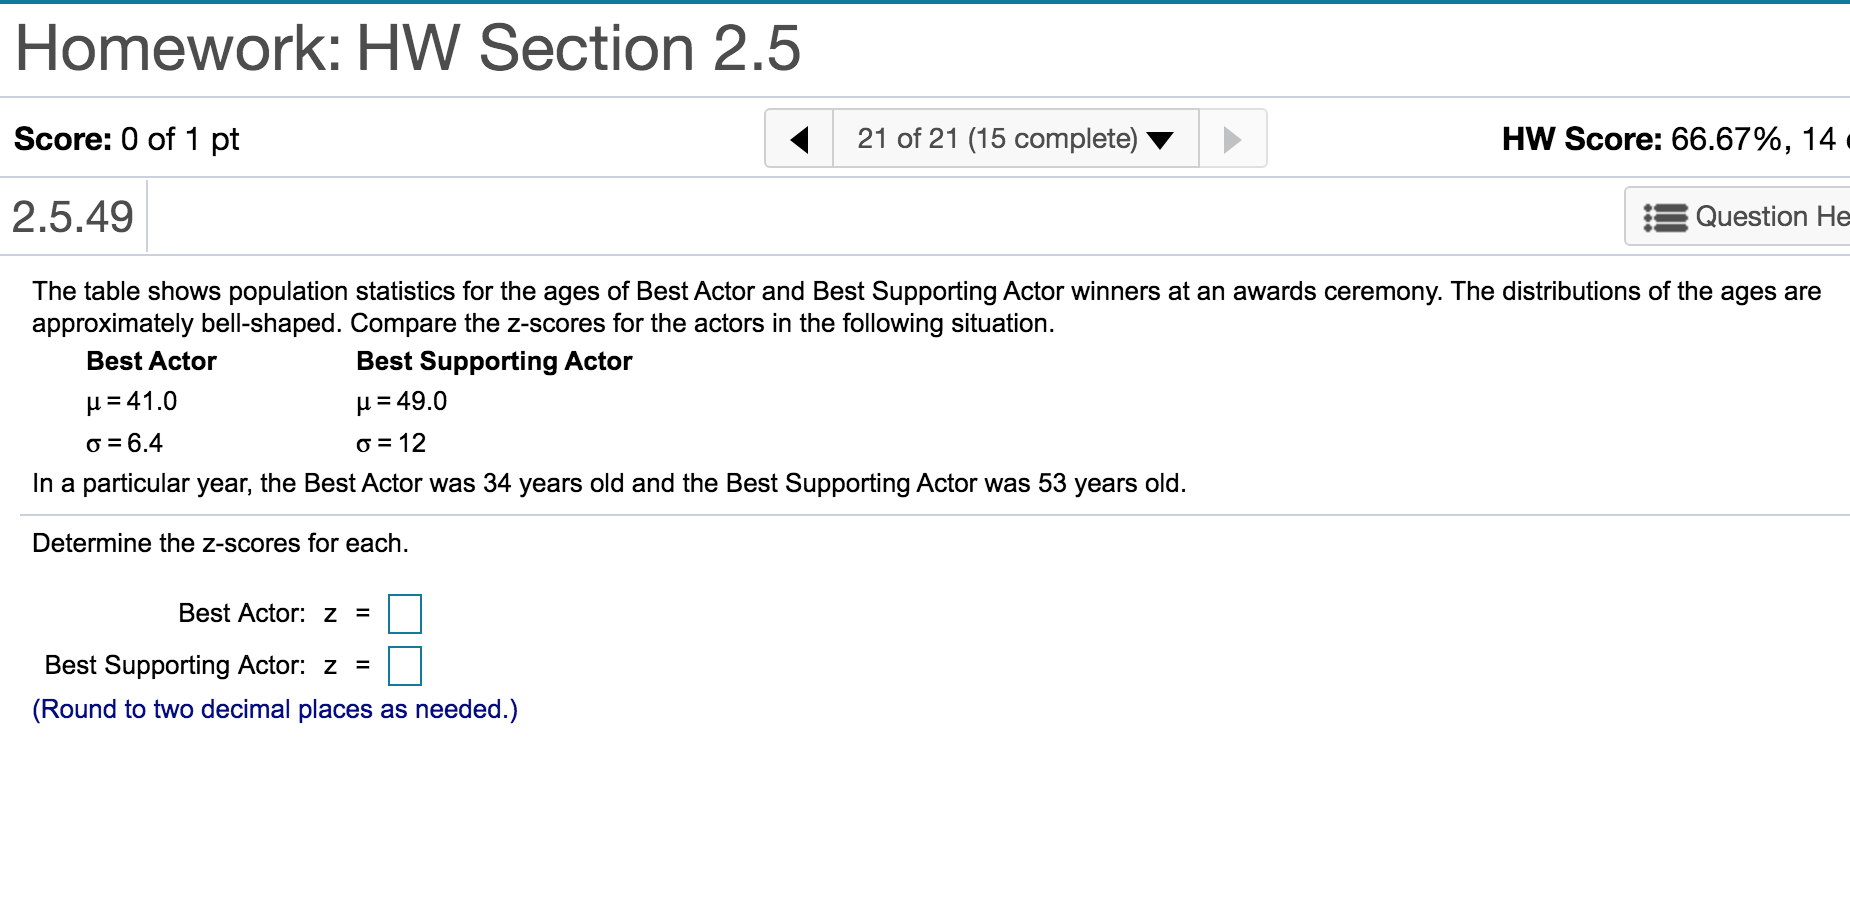The height and width of the screenshot is (908, 1850).
Task: Click the blue rounding hint text
Action: (x=275, y=709)
